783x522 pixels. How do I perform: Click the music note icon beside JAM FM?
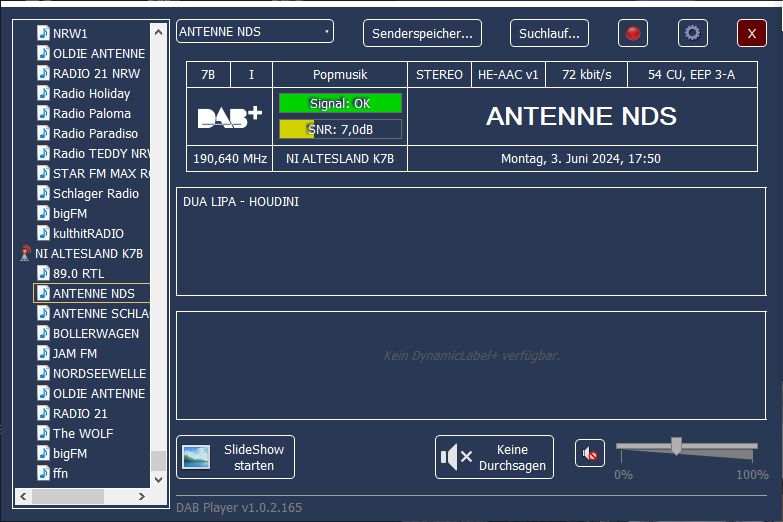(x=43, y=353)
